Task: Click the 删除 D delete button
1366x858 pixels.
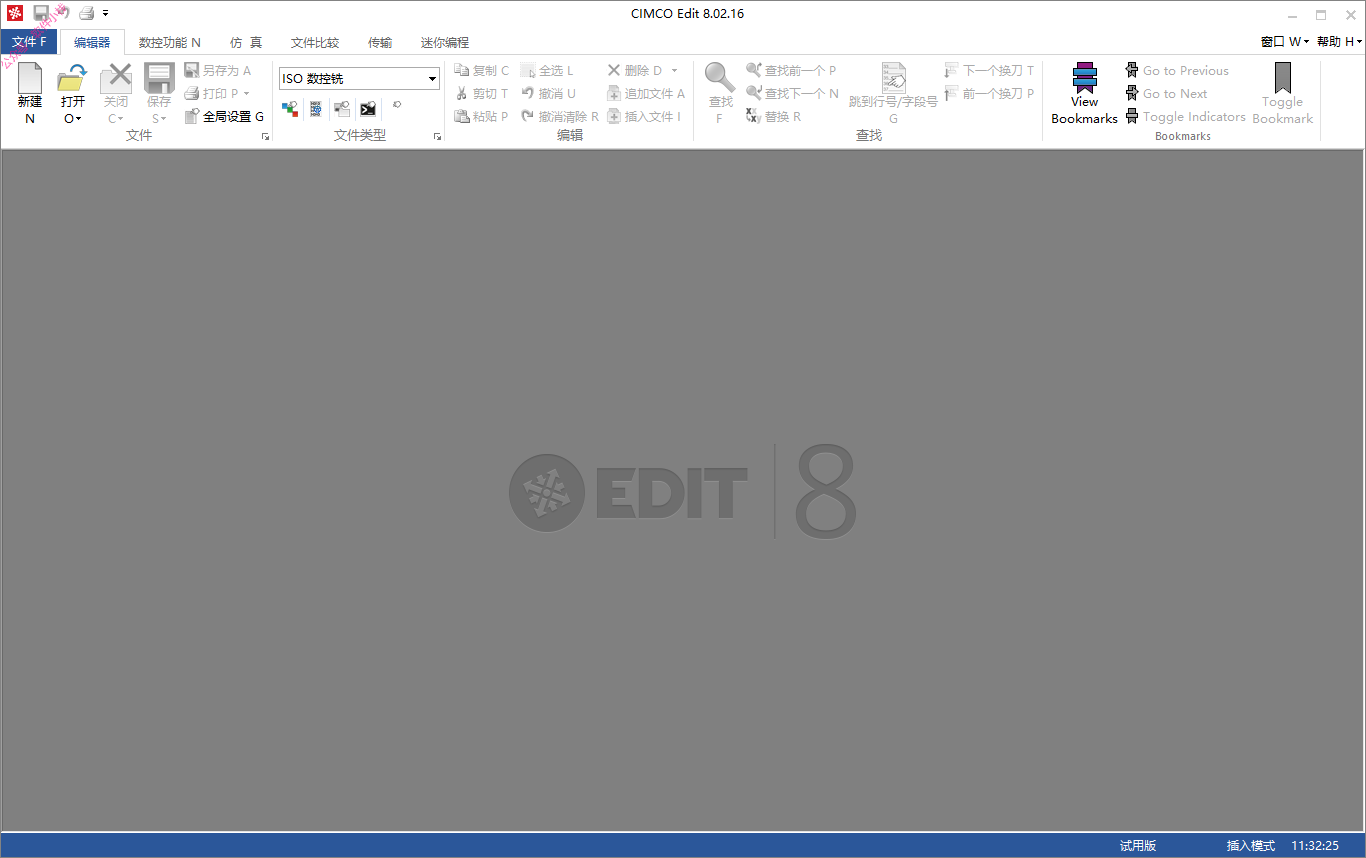Action: [x=635, y=70]
